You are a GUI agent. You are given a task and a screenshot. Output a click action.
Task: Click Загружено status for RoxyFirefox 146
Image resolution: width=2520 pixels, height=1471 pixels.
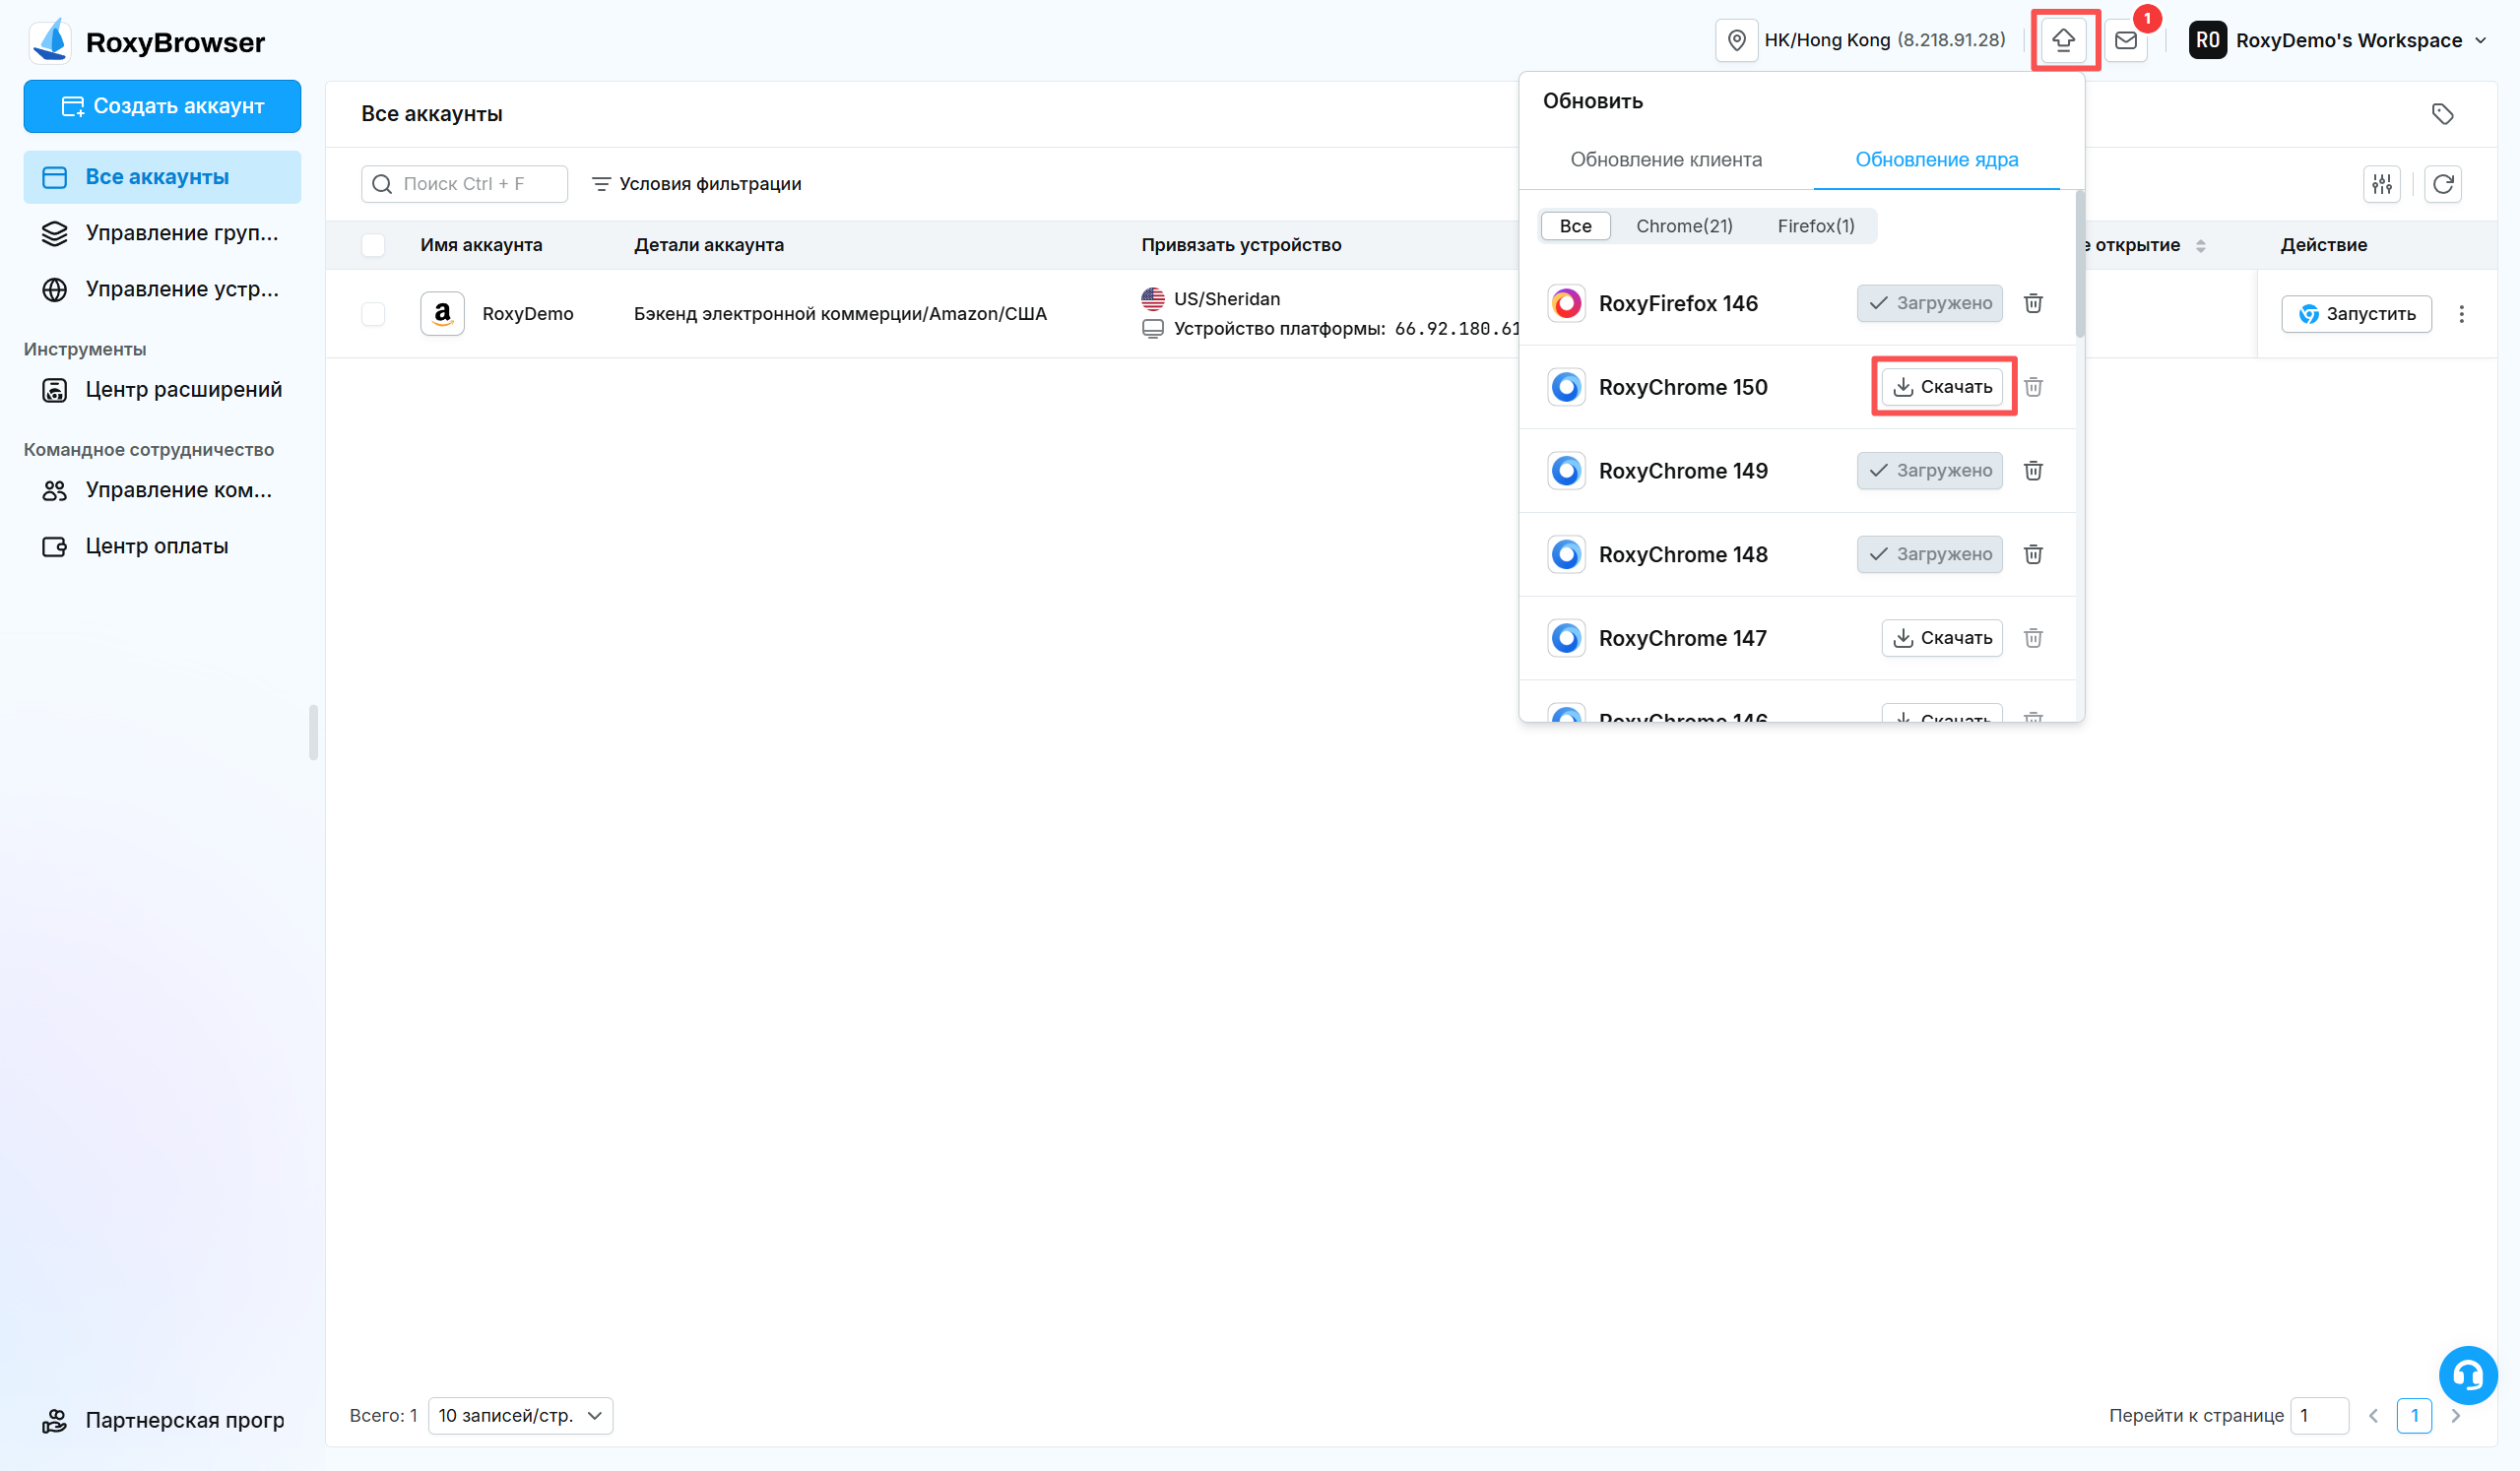1929,303
